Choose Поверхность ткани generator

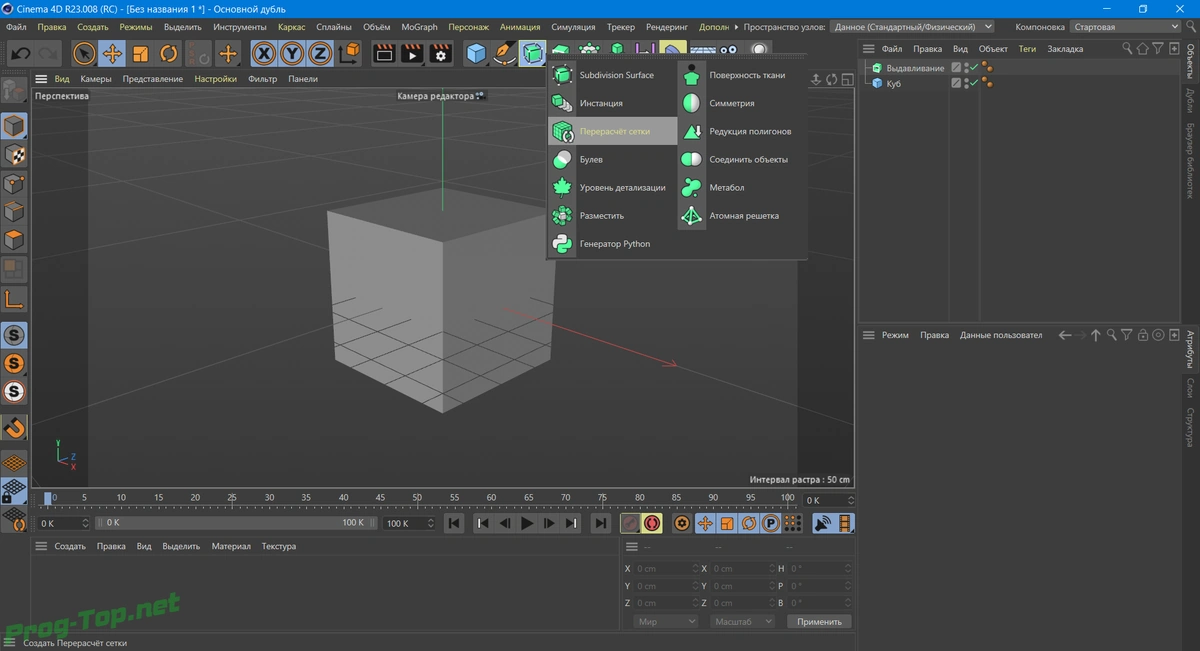(x=742, y=75)
